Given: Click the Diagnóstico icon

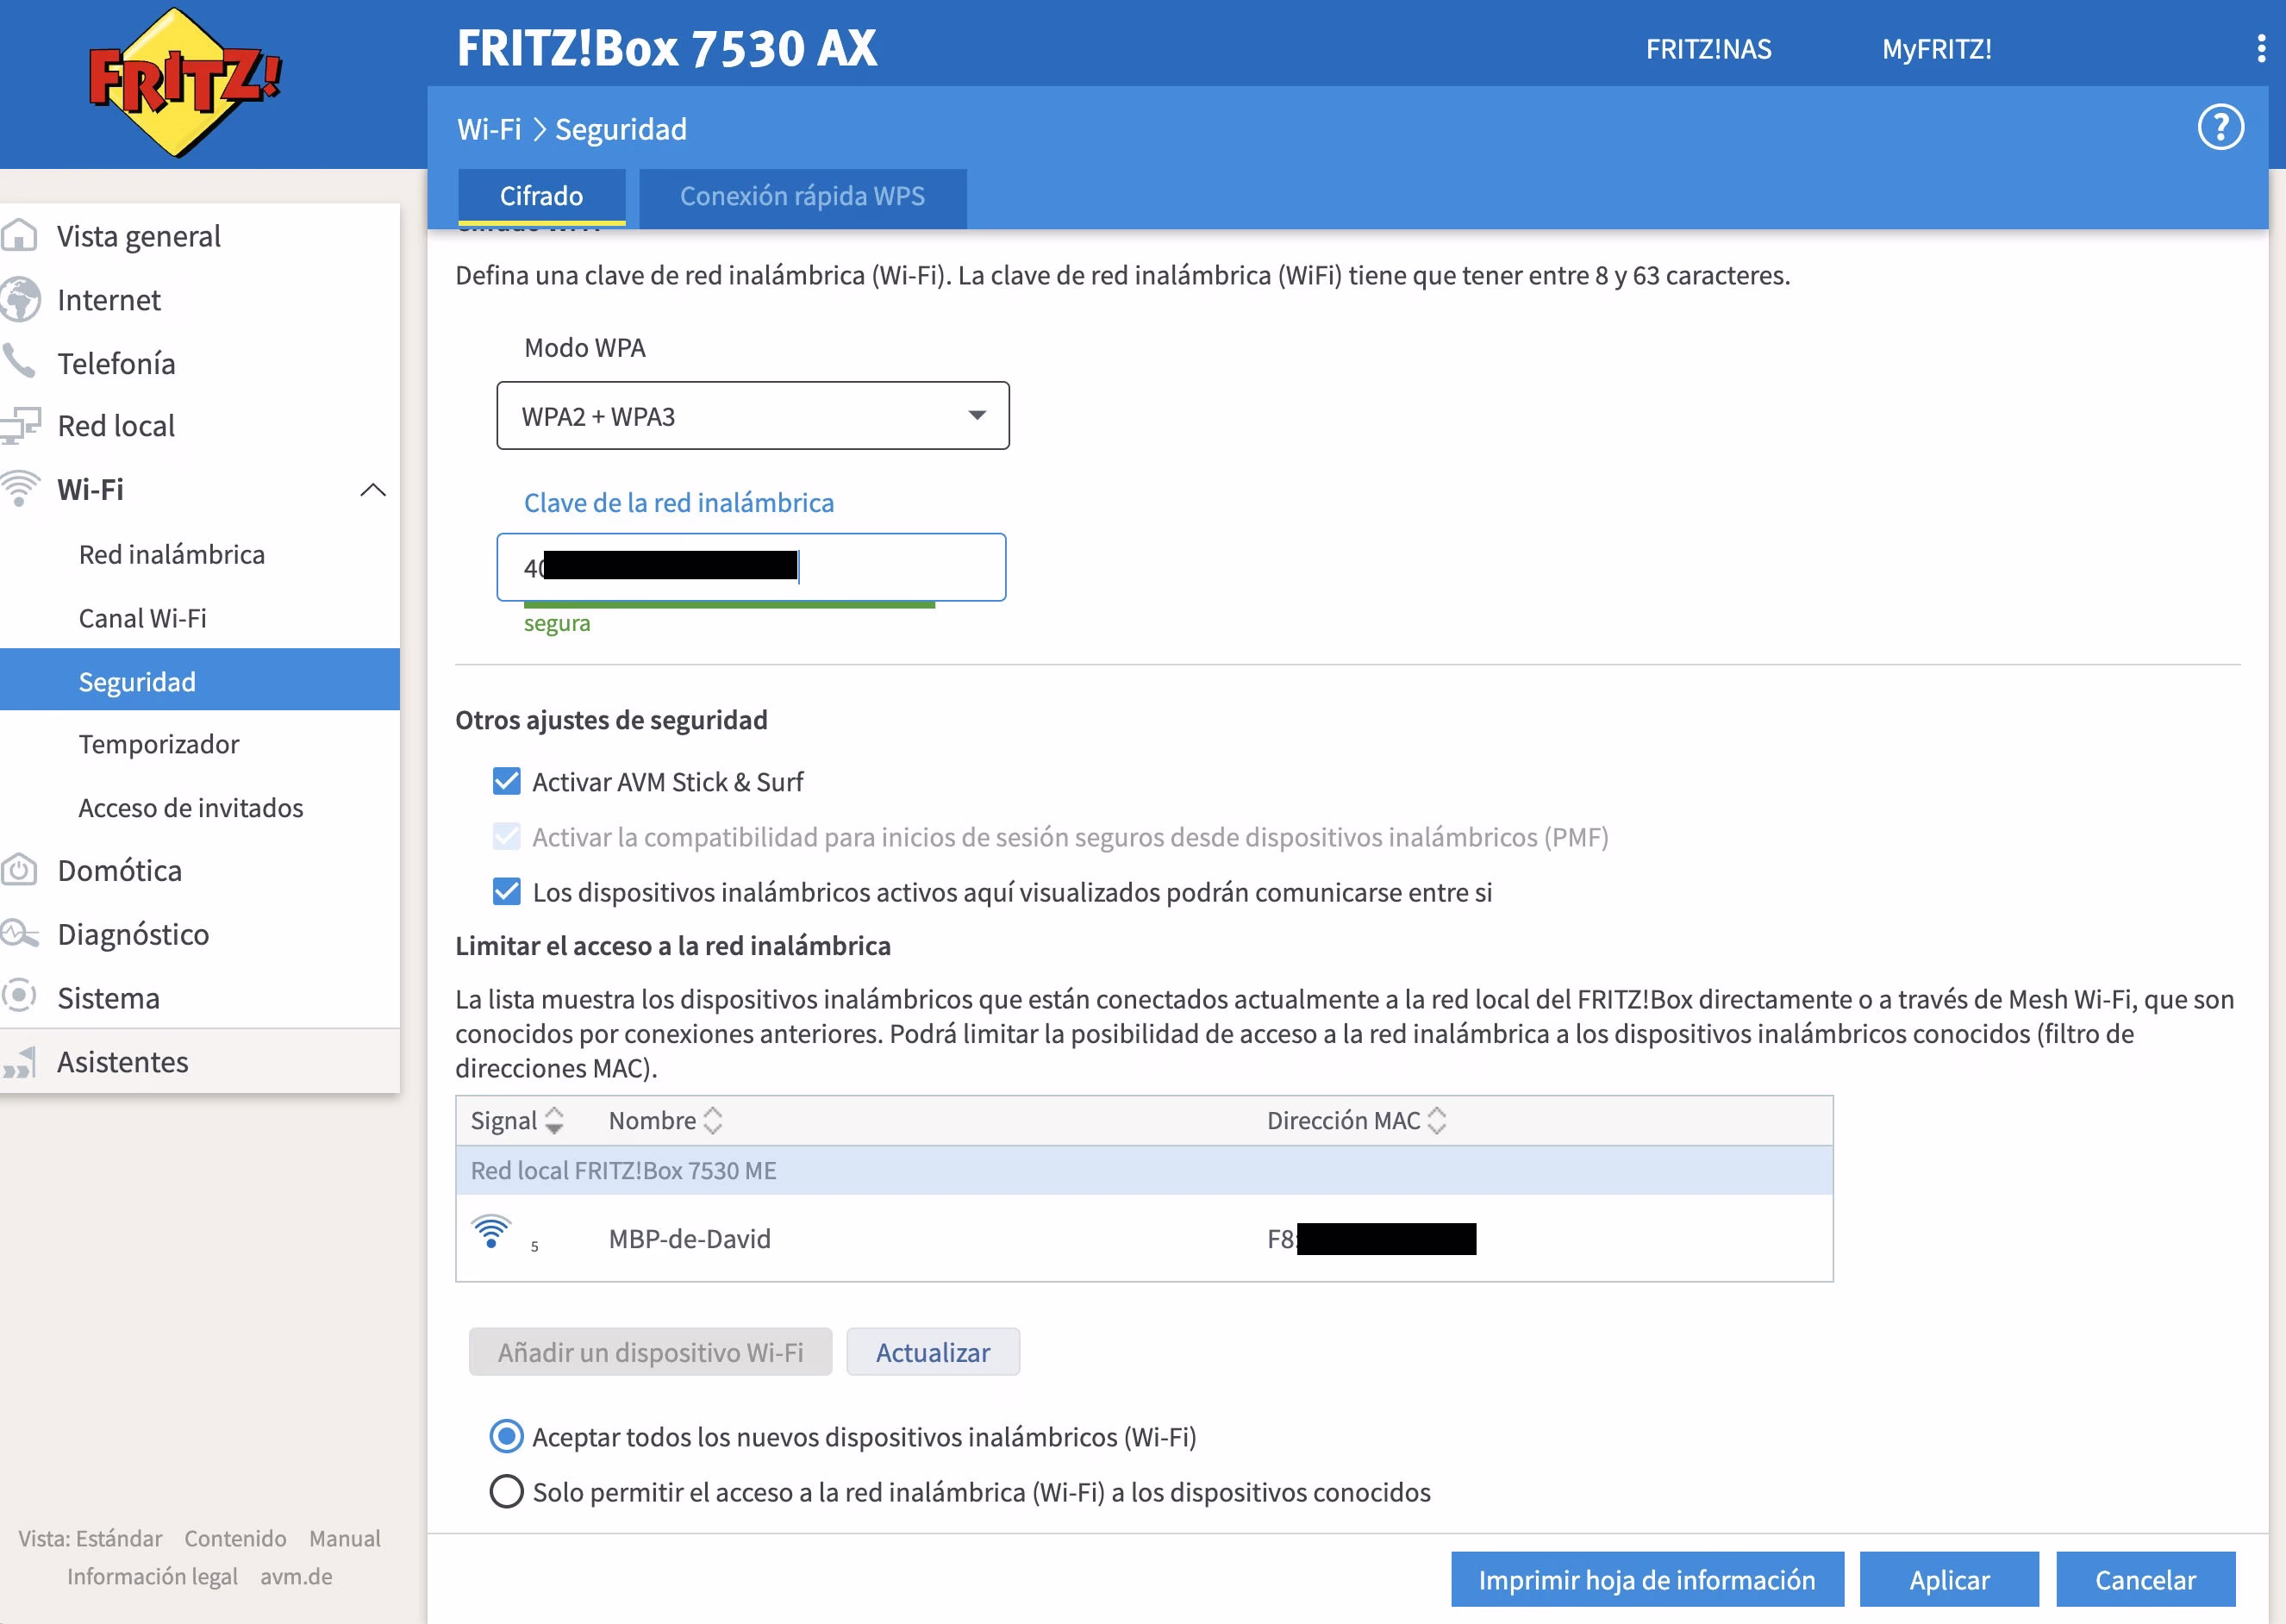Looking at the screenshot, I should tap(19, 934).
